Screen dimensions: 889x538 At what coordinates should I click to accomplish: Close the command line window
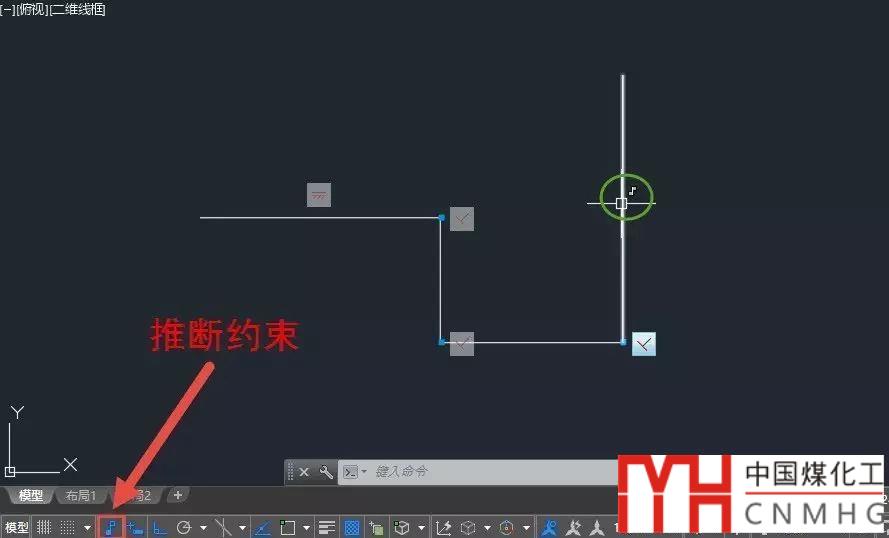coord(304,472)
